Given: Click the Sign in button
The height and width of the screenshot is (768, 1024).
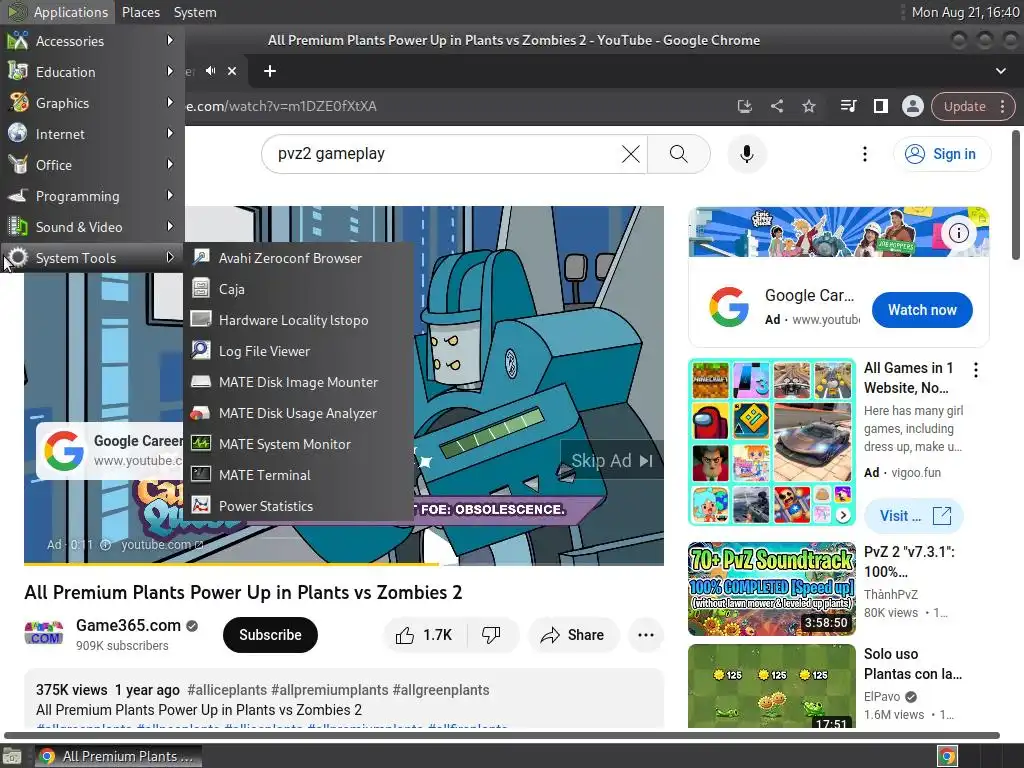Looking at the screenshot, I should click(941, 154).
